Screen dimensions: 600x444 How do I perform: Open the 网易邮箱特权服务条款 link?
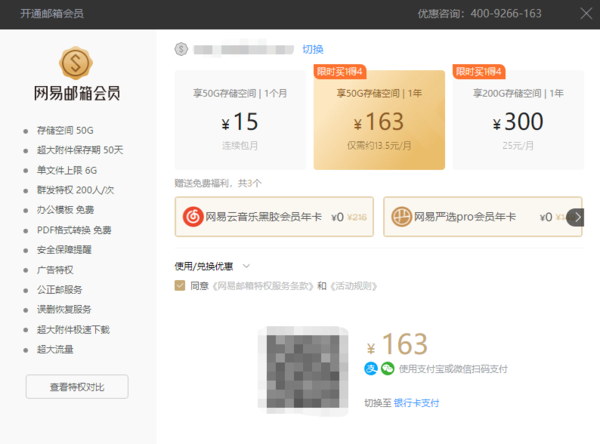263,286
